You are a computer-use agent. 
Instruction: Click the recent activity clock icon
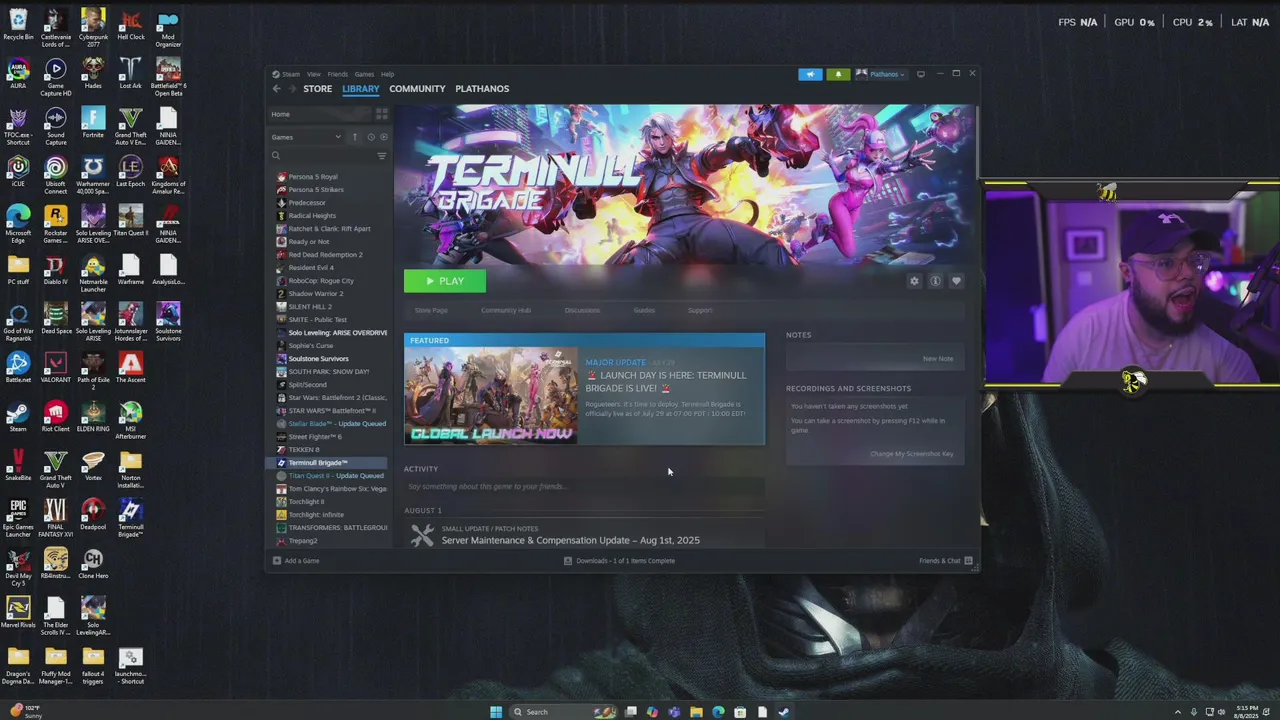pyautogui.click(x=370, y=137)
